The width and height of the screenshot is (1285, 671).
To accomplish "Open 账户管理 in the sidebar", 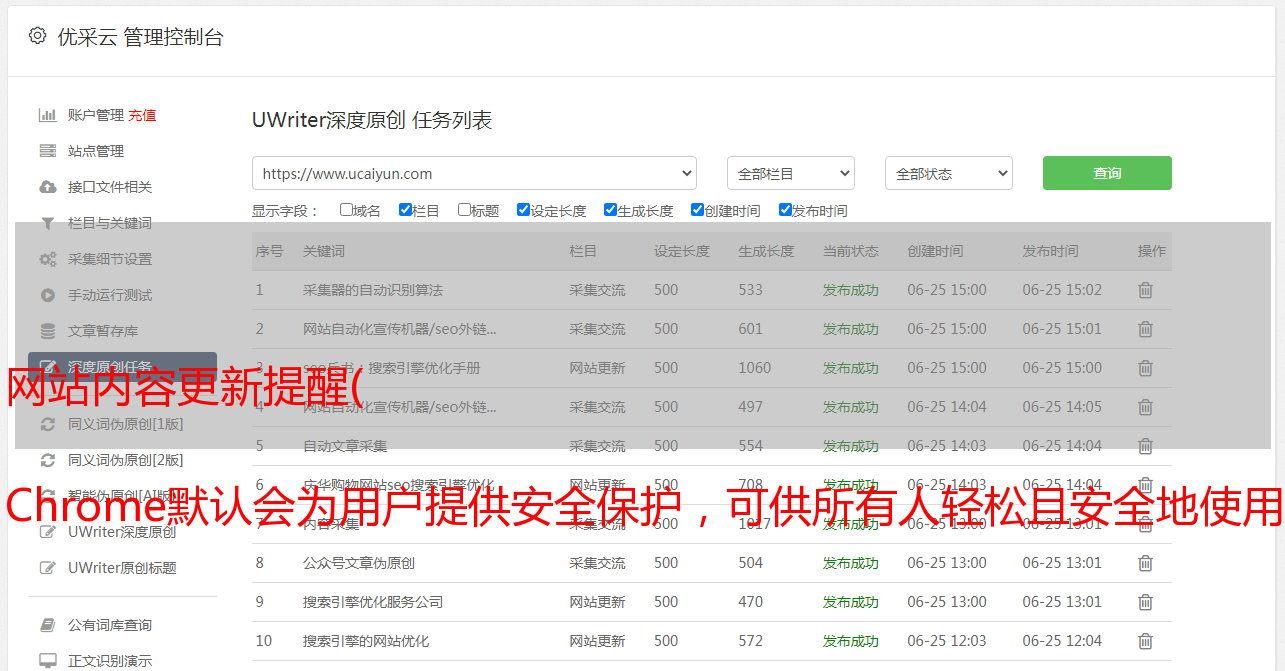I will (x=96, y=115).
